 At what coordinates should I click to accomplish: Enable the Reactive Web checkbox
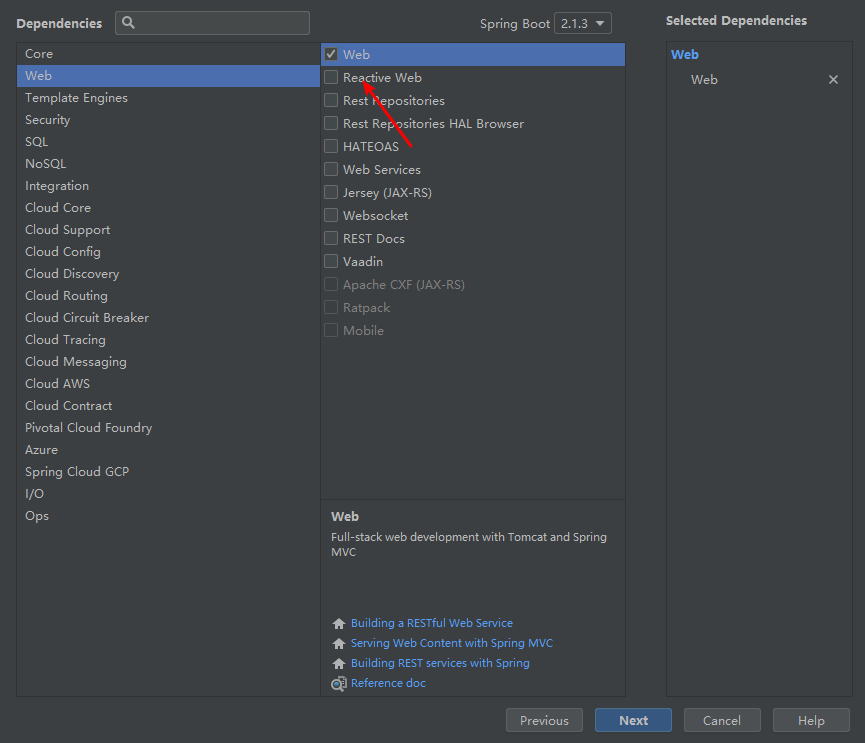331,78
